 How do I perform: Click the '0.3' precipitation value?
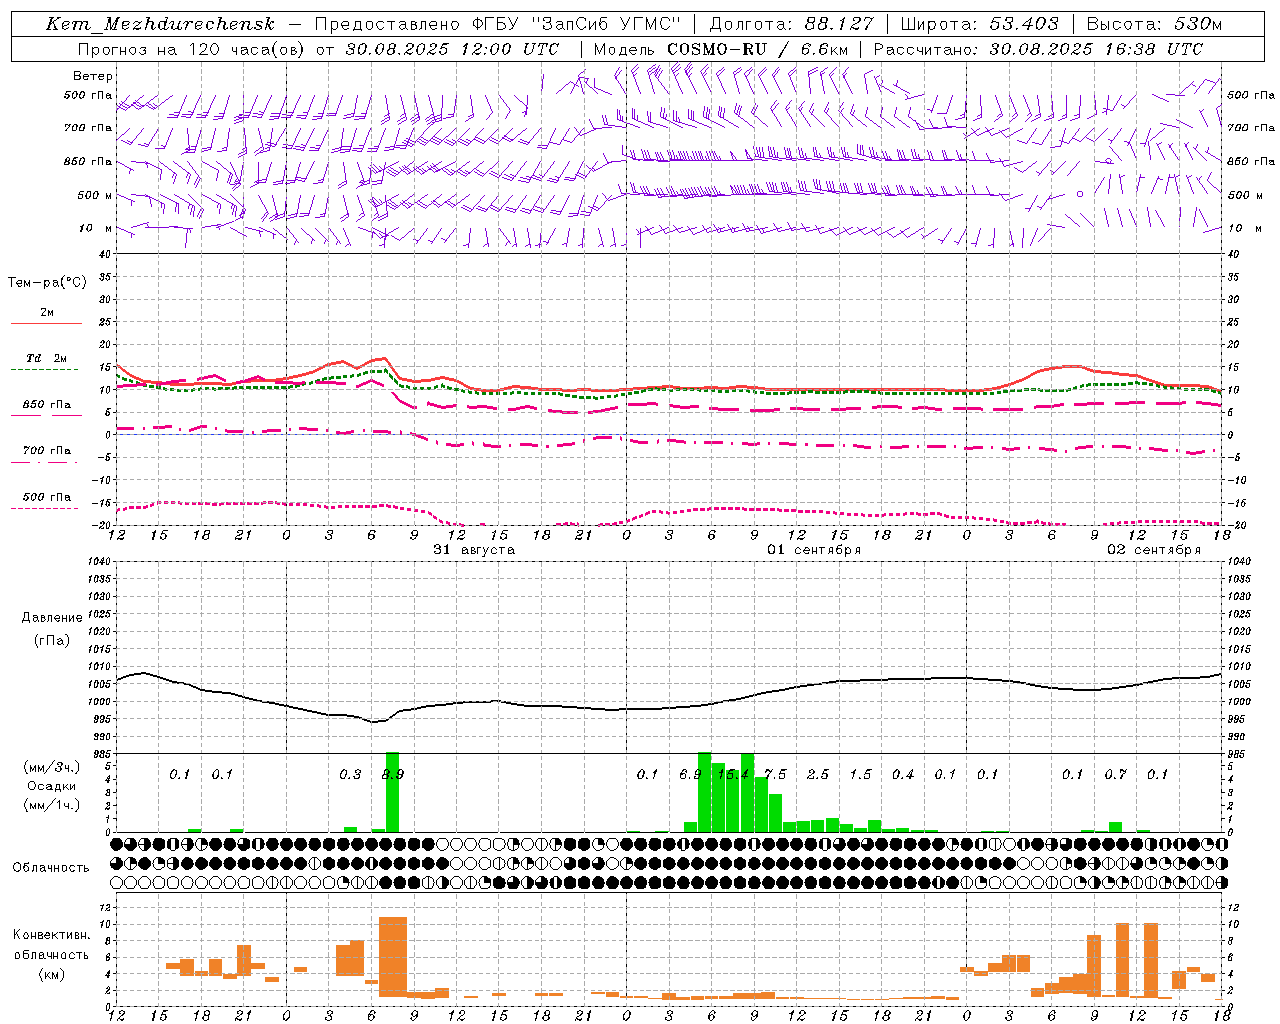pos(350,775)
